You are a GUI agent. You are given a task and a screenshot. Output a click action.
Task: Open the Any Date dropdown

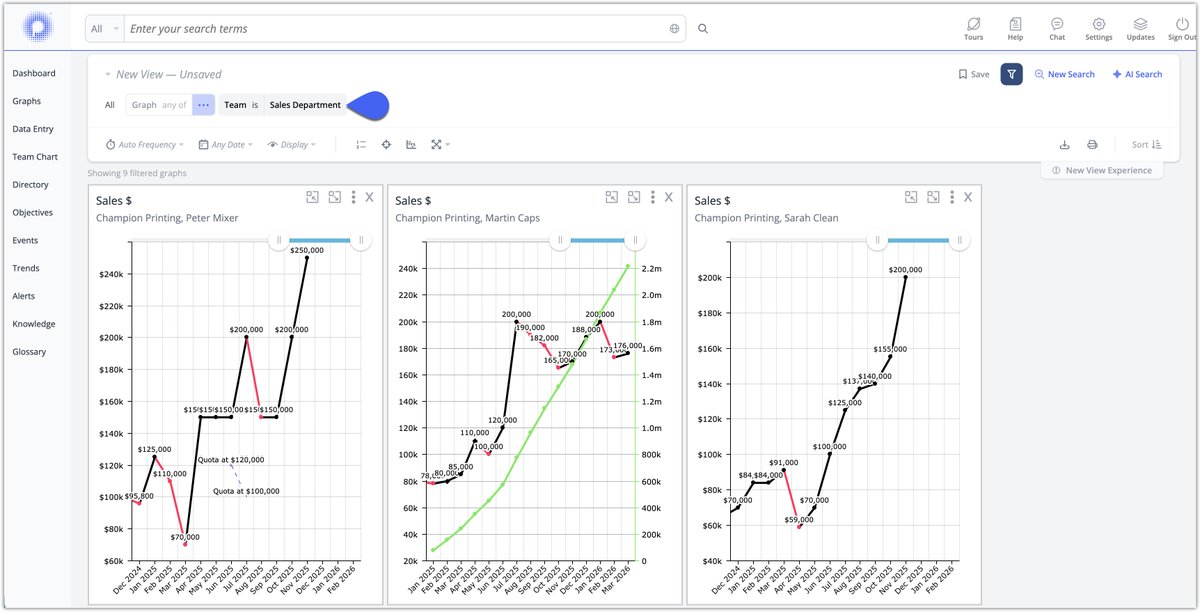pos(225,145)
